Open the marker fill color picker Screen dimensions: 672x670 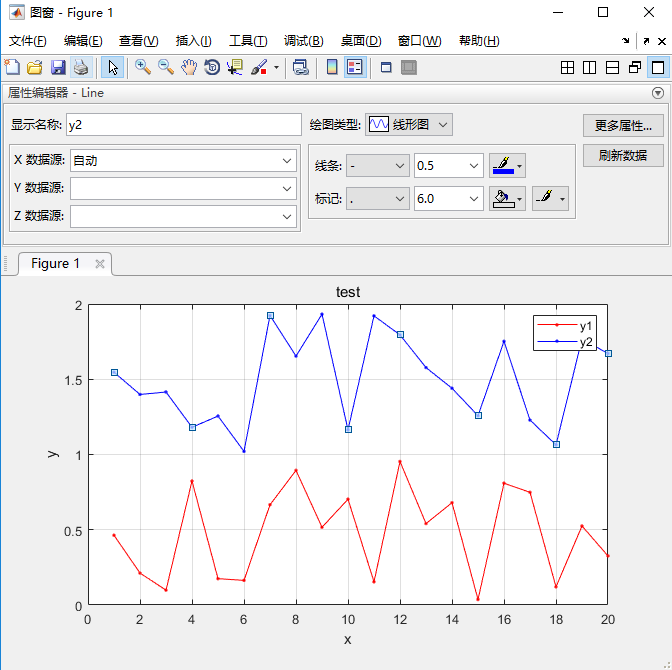click(x=507, y=198)
